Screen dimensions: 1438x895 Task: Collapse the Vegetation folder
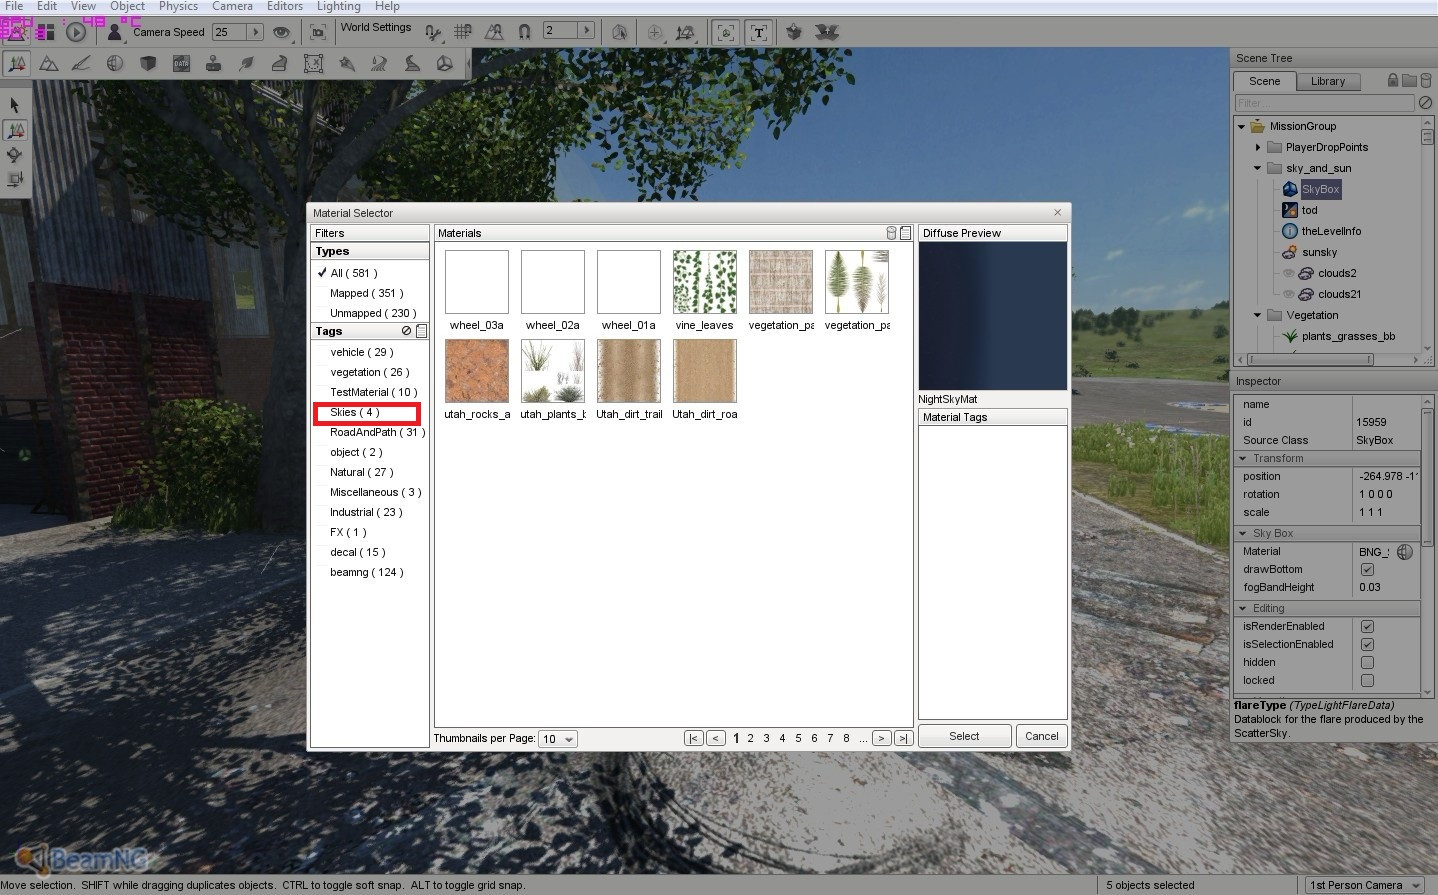tap(1258, 315)
